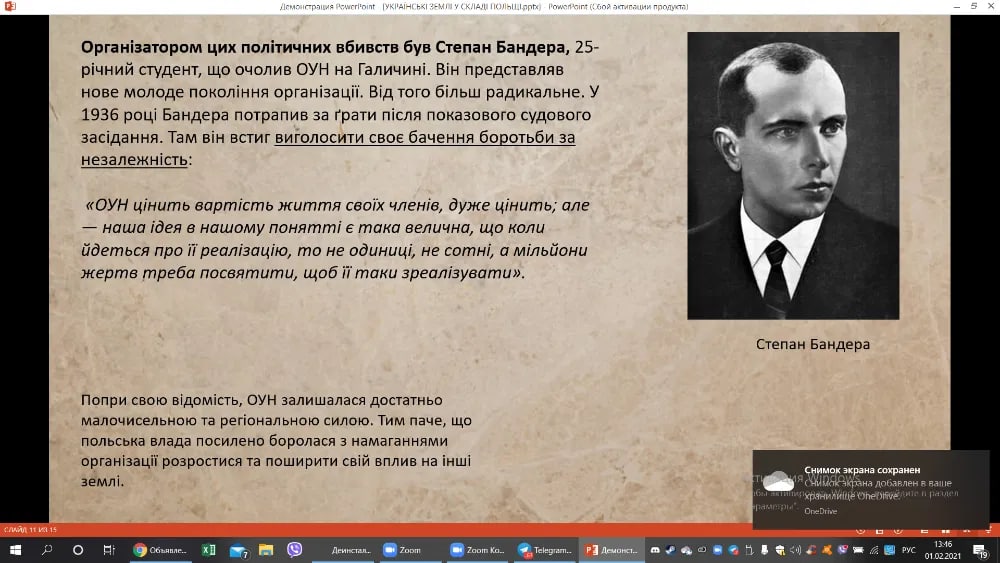Click caption 'Степан Бандера' under photo
The width and height of the screenshot is (1000, 563).
point(812,344)
